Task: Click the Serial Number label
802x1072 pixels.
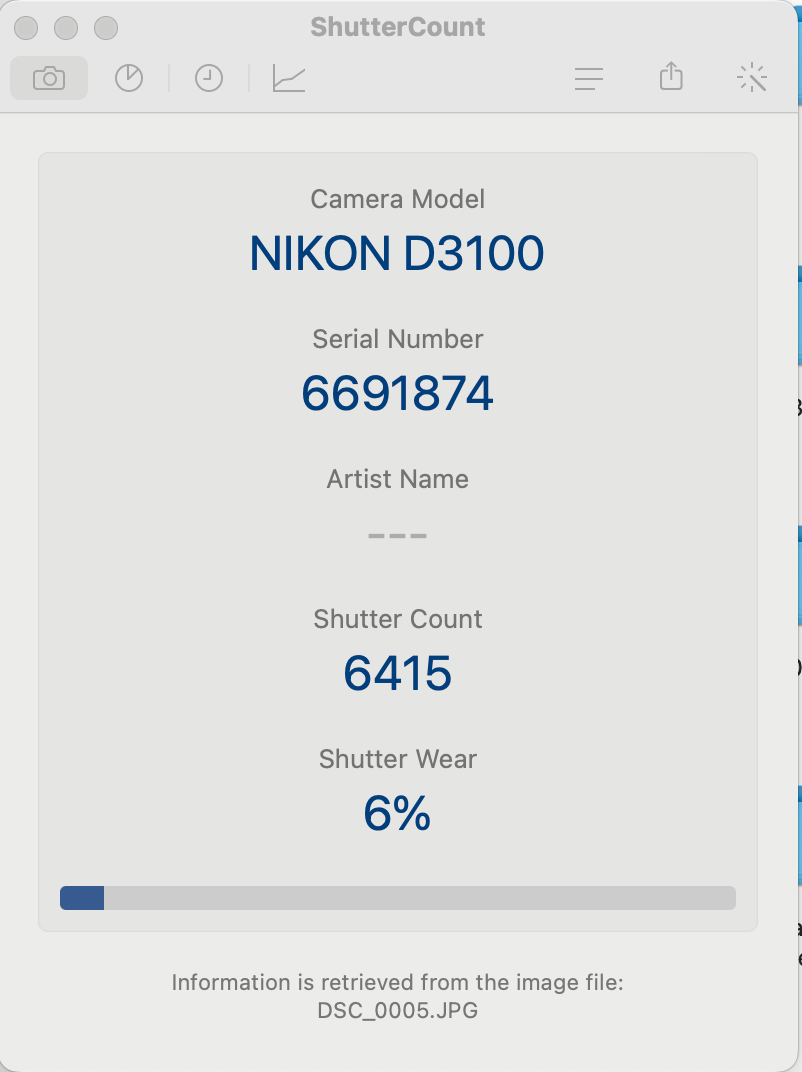Action: click(x=397, y=339)
